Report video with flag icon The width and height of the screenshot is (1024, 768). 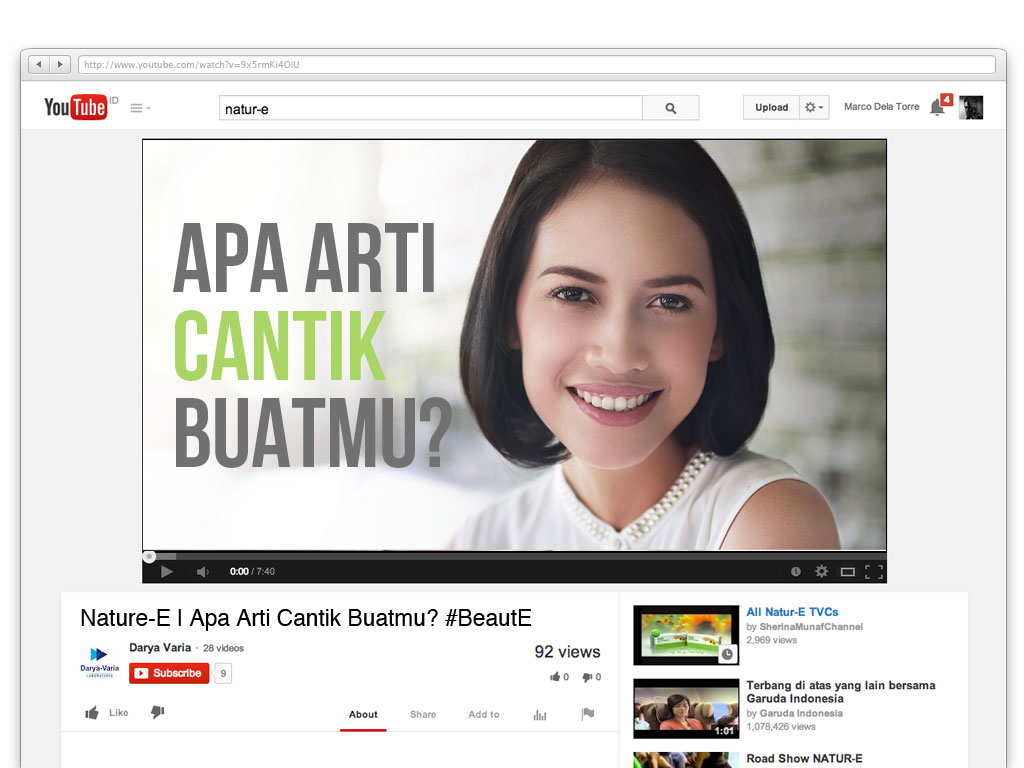tap(588, 714)
